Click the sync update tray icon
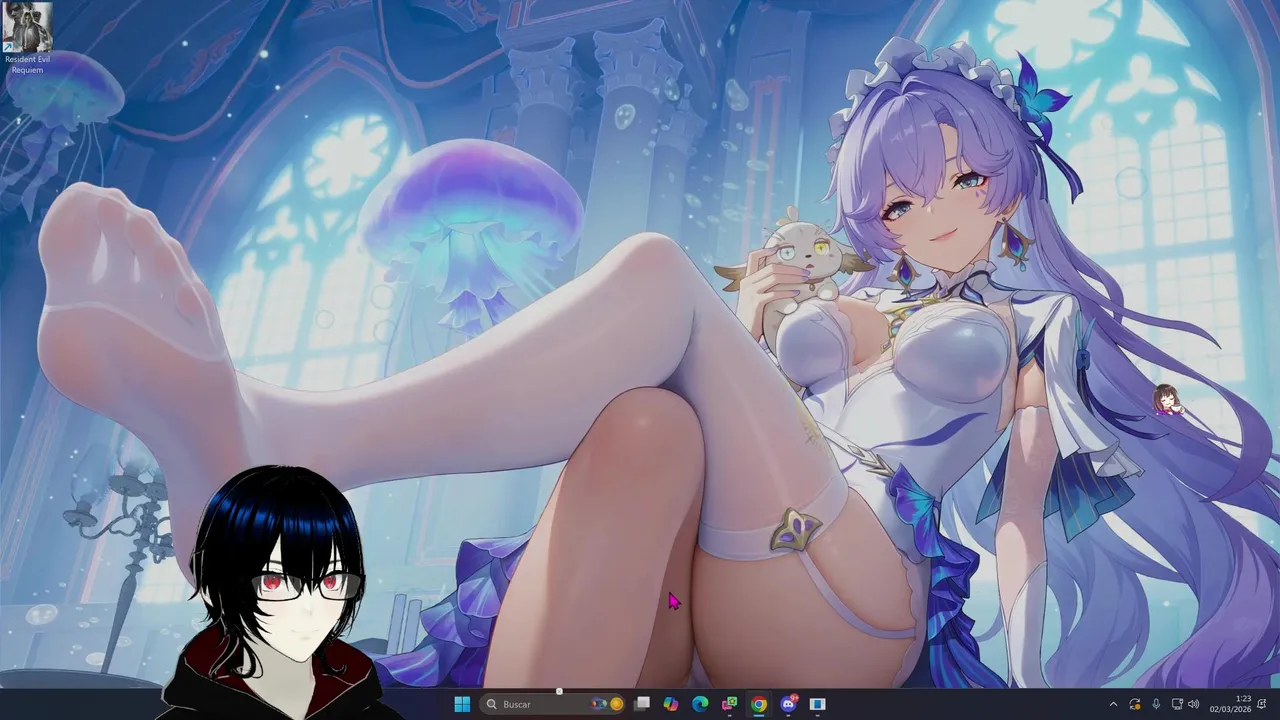This screenshot has height=720, width=1280. click(1135, 704)
